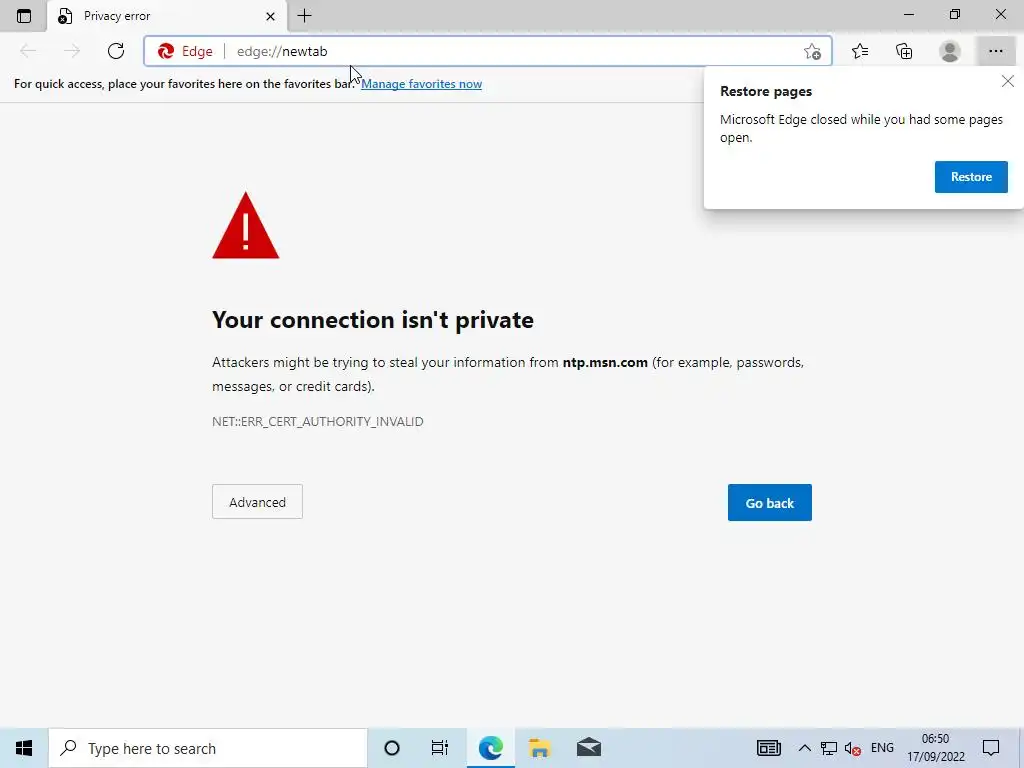
Task: Add this page to favorites star icon
Action: point(812,51)
